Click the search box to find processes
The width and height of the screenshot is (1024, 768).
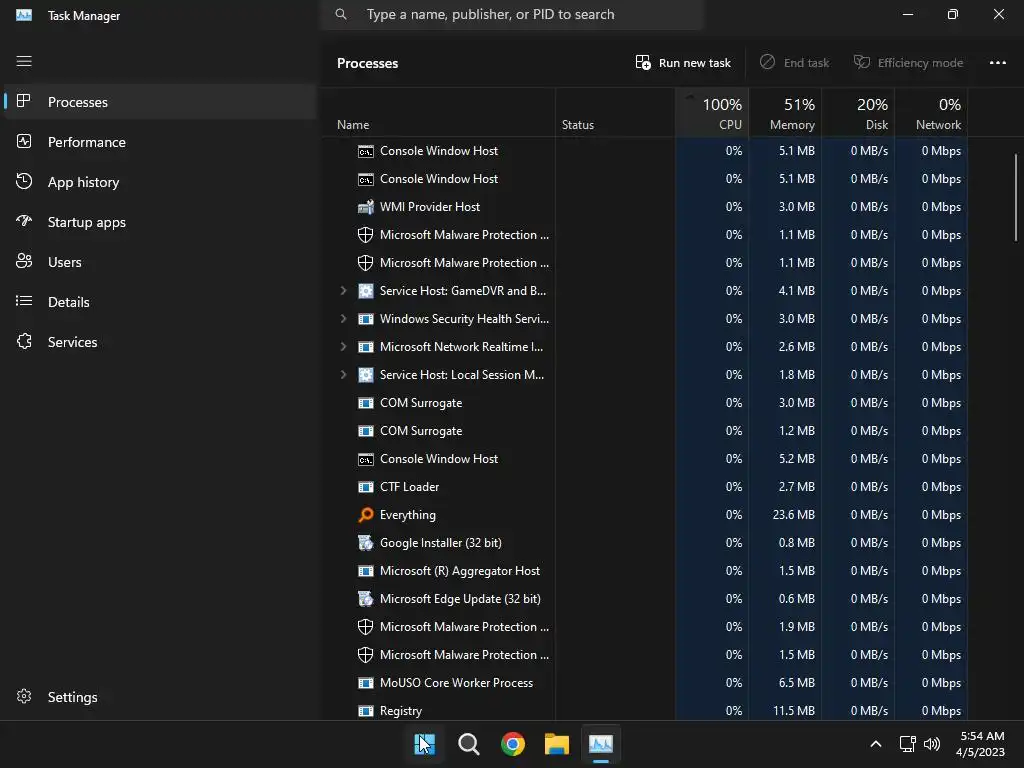(x=512, y=14)
